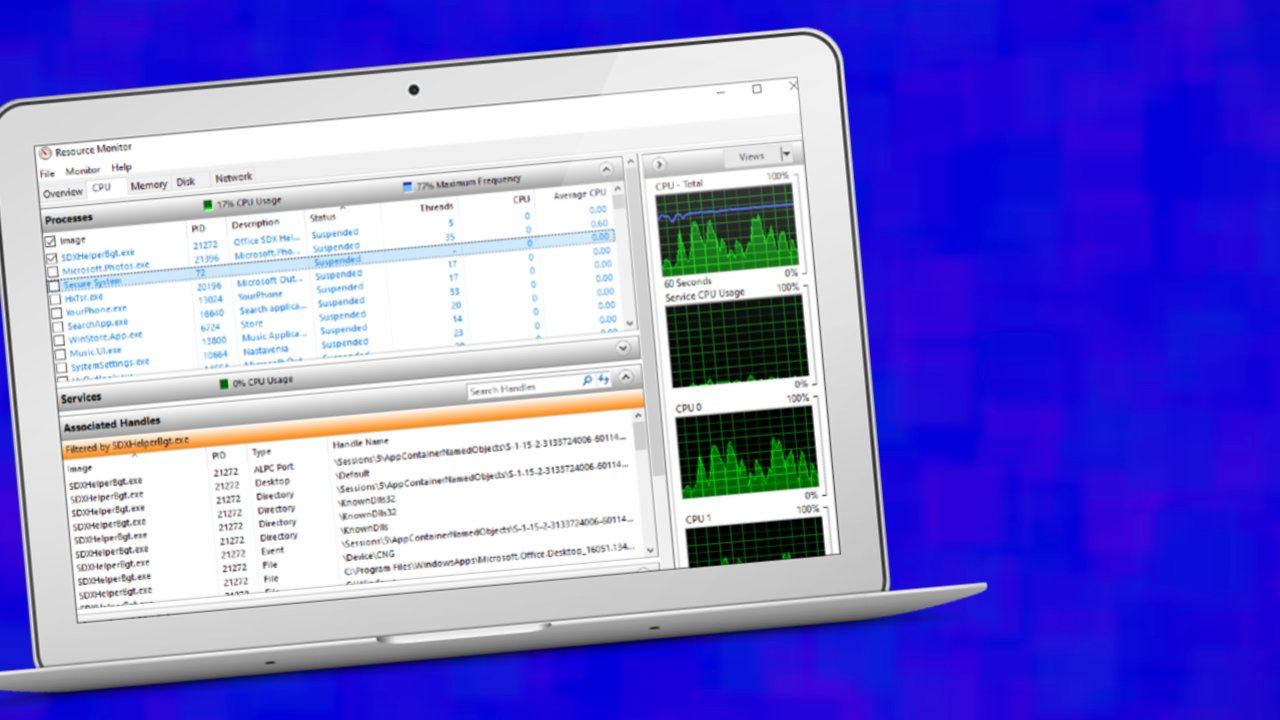Check the HxTsr.exe checkbox

coord(56,299)
